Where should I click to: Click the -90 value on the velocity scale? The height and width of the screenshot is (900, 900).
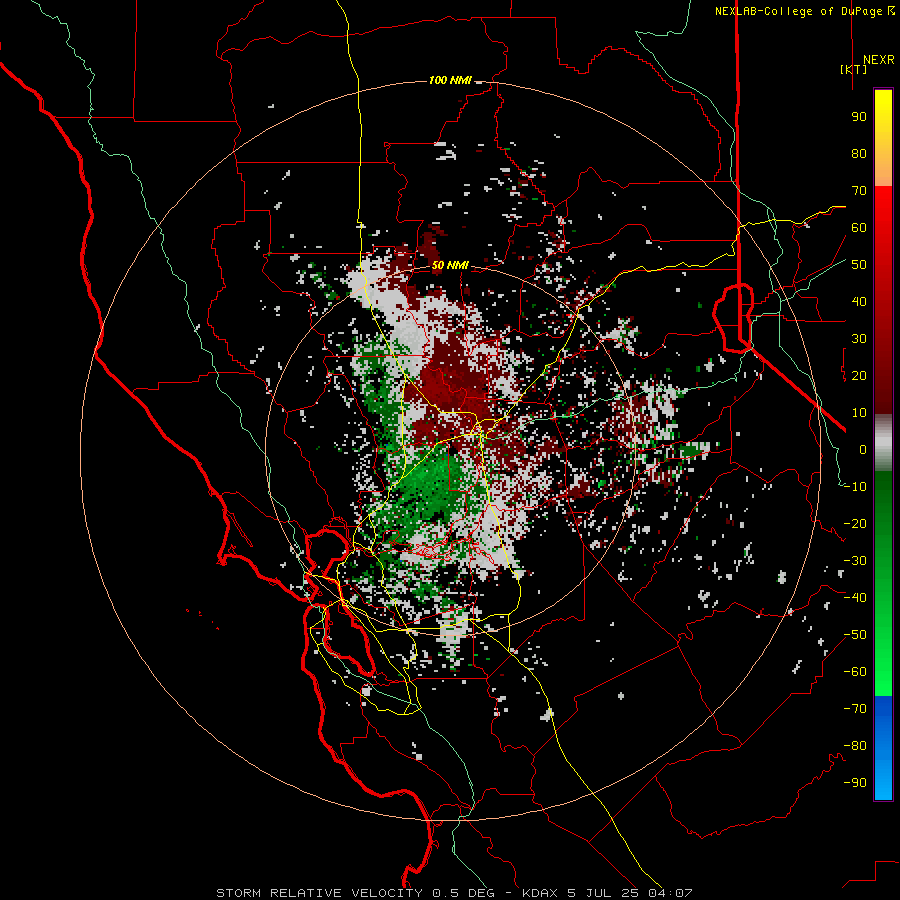(855, 783)
